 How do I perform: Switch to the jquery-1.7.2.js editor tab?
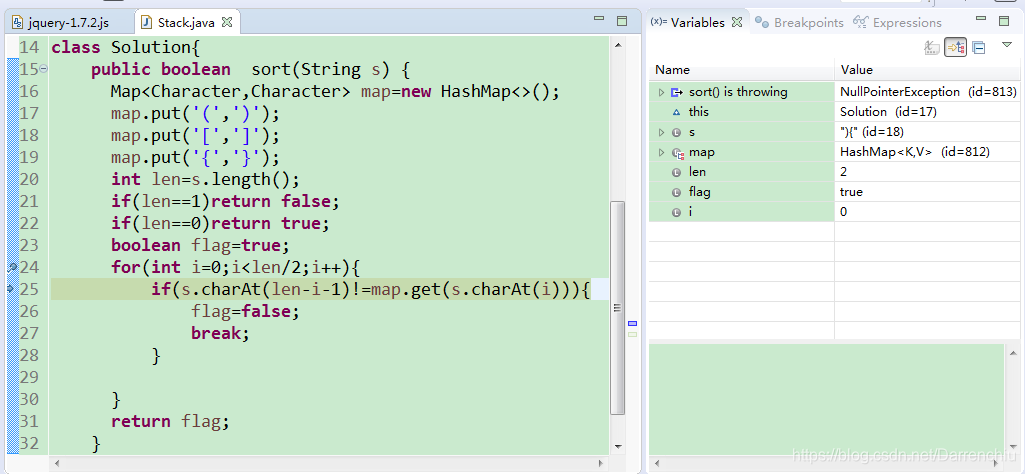pos(61,23)
